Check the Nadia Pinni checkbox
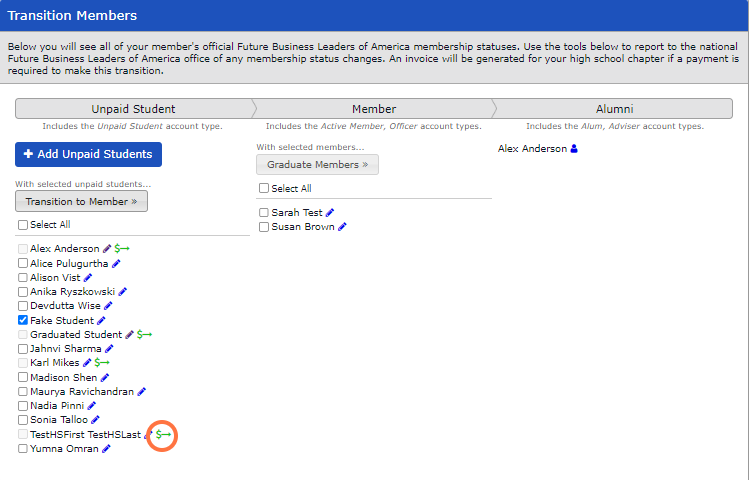 click(x=23, y=406)
